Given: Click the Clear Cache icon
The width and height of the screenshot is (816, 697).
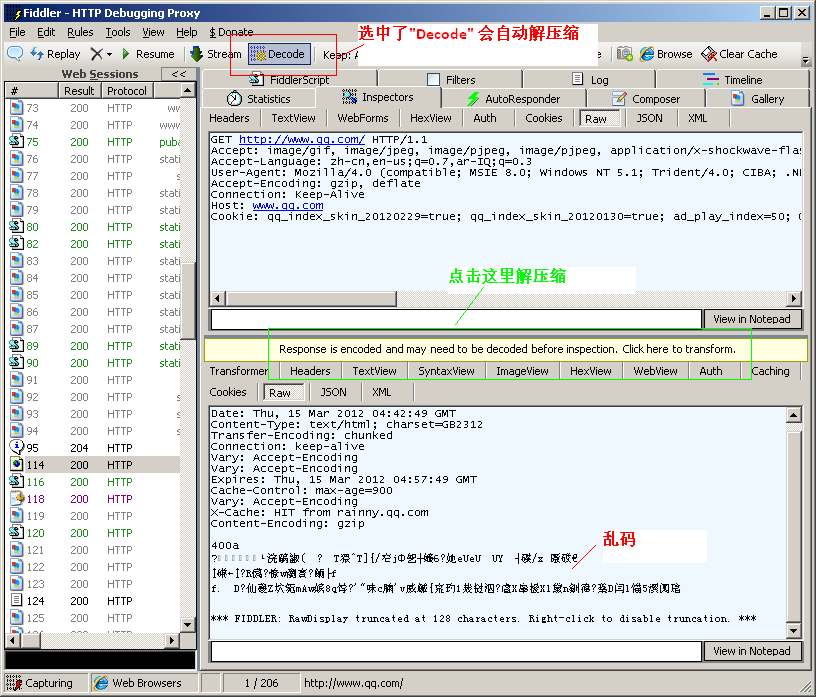Looking at the screenshot, I should (x=709, y=54).
